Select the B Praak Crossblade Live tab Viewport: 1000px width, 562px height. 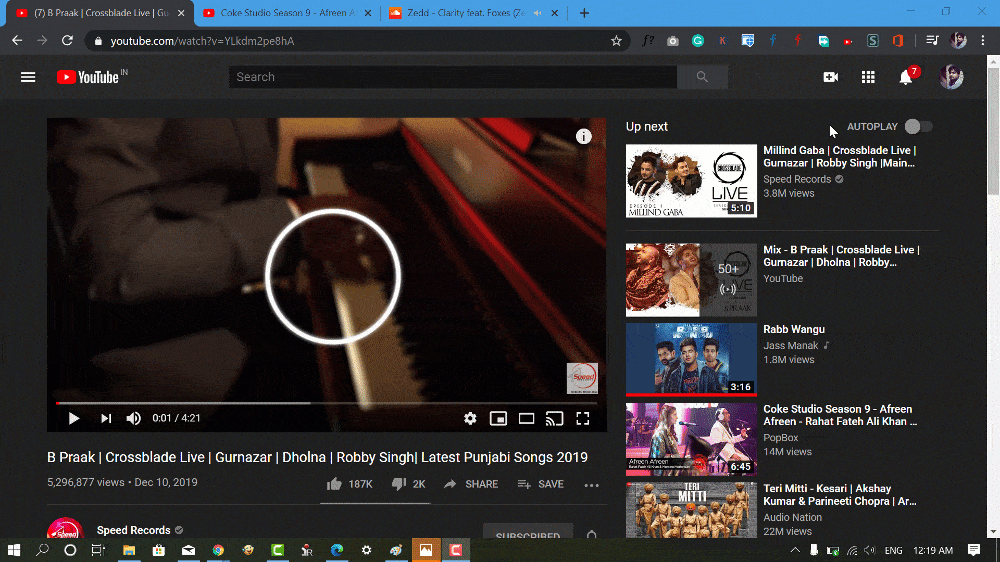point(99,13)
